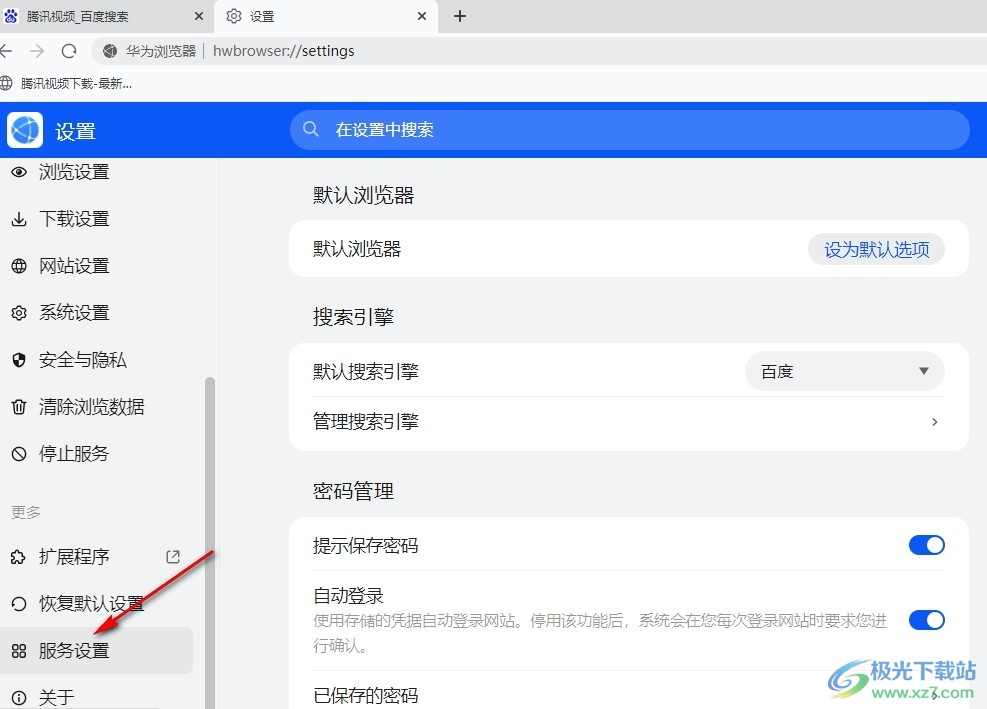
Task: Click the restore icon for 恢复默认设置
Action: click(x=19, y=604)
